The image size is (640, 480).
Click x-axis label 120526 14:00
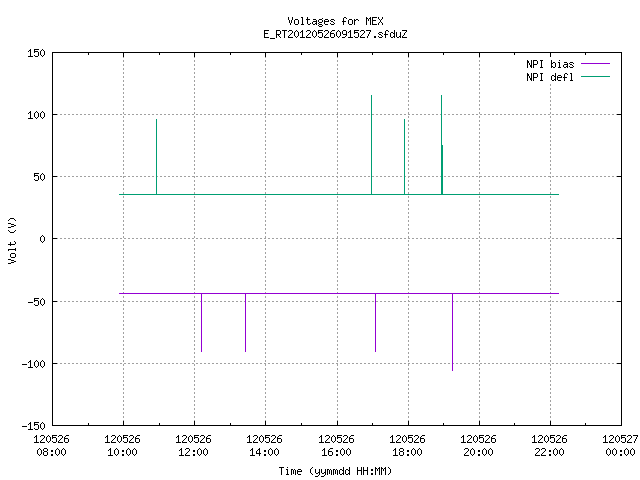(264, 446)
